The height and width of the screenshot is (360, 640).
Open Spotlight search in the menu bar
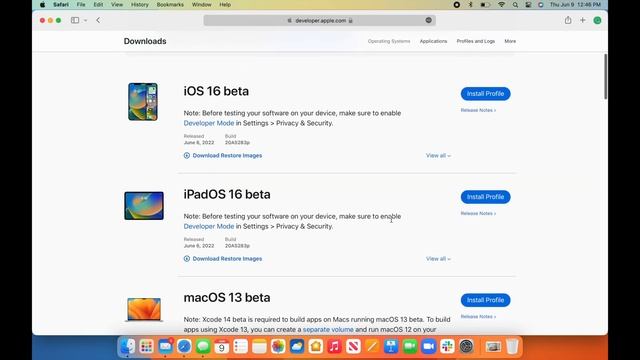tap(515, 4)
